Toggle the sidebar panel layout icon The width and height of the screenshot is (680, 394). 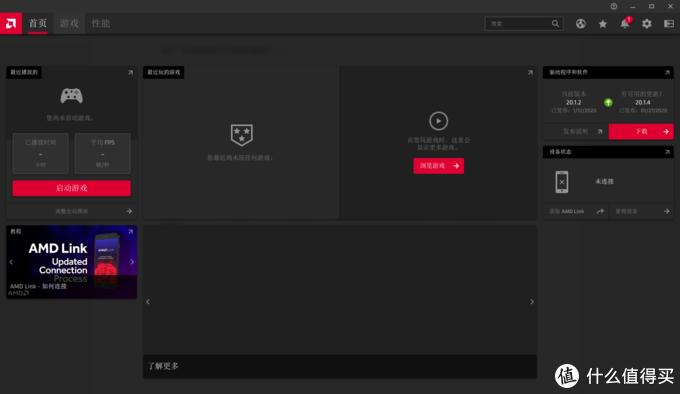point(669,24)
